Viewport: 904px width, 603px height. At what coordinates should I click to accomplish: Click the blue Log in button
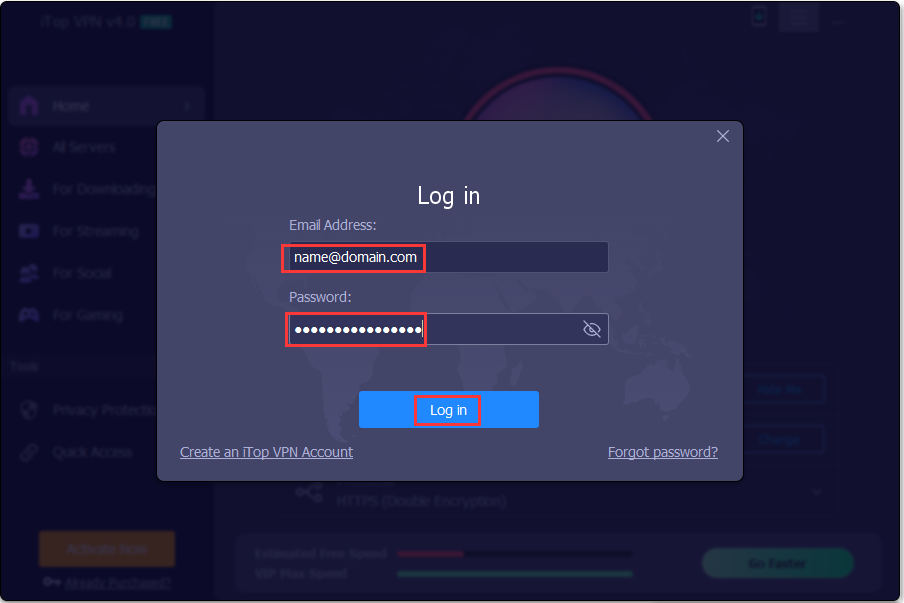[x=449, y=409]
